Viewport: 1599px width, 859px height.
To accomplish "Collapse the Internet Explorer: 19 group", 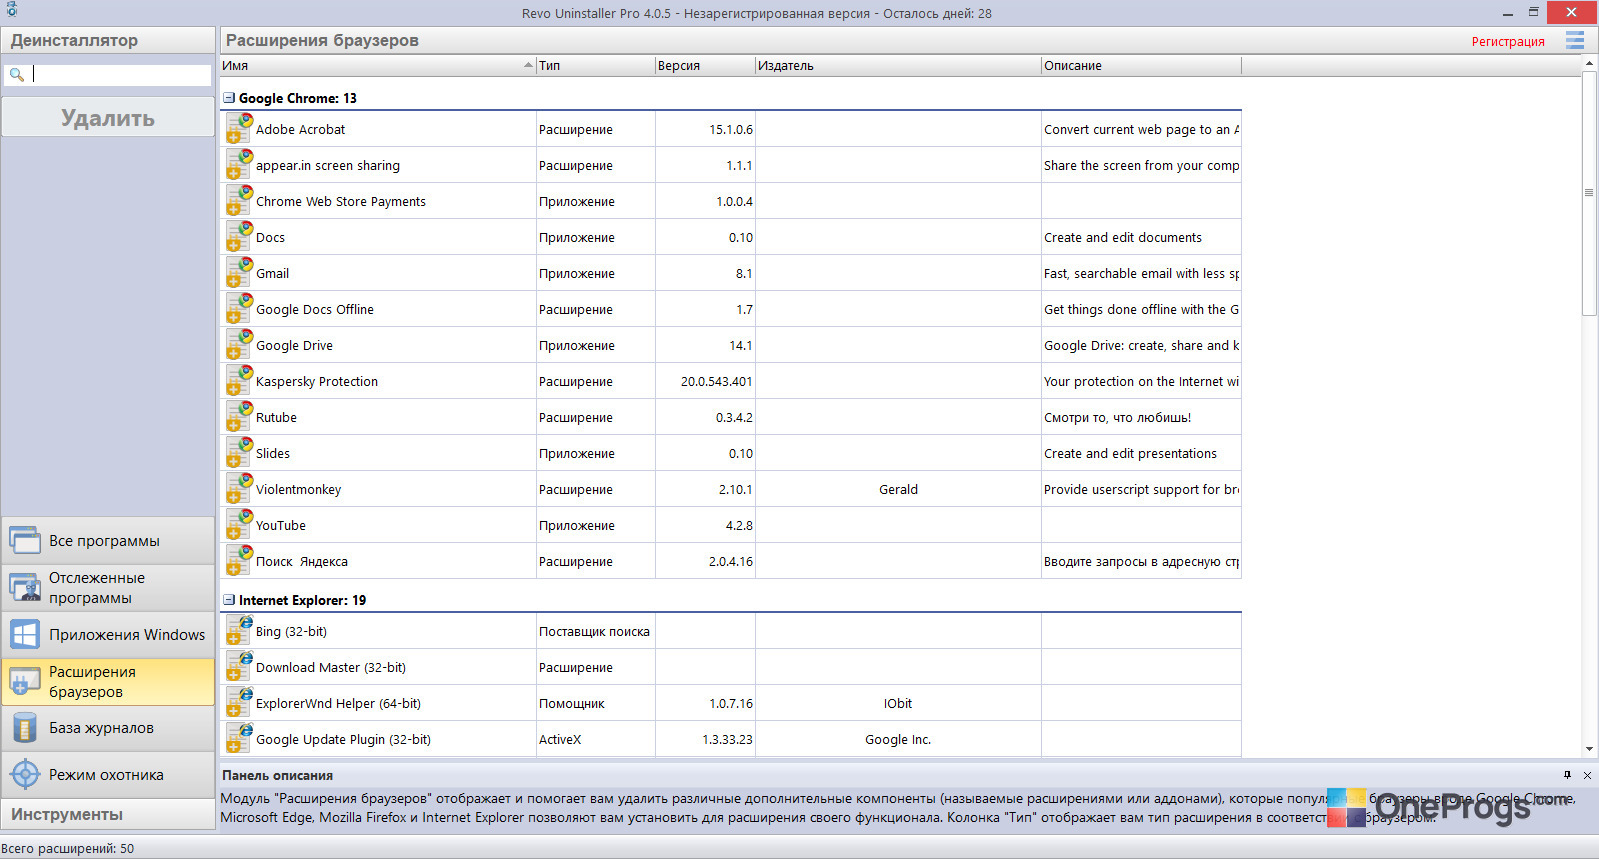I will pos(229,600).
